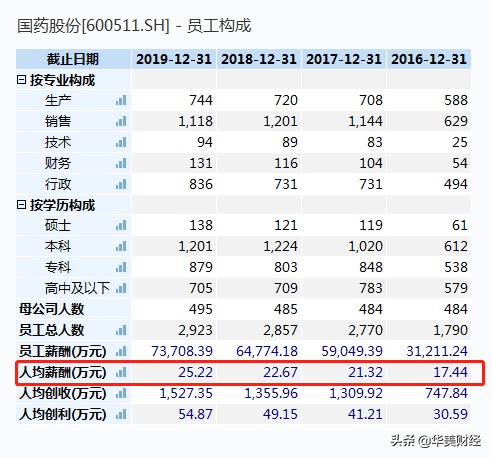Open chart icon for 硕士 row

coord(121,225)
